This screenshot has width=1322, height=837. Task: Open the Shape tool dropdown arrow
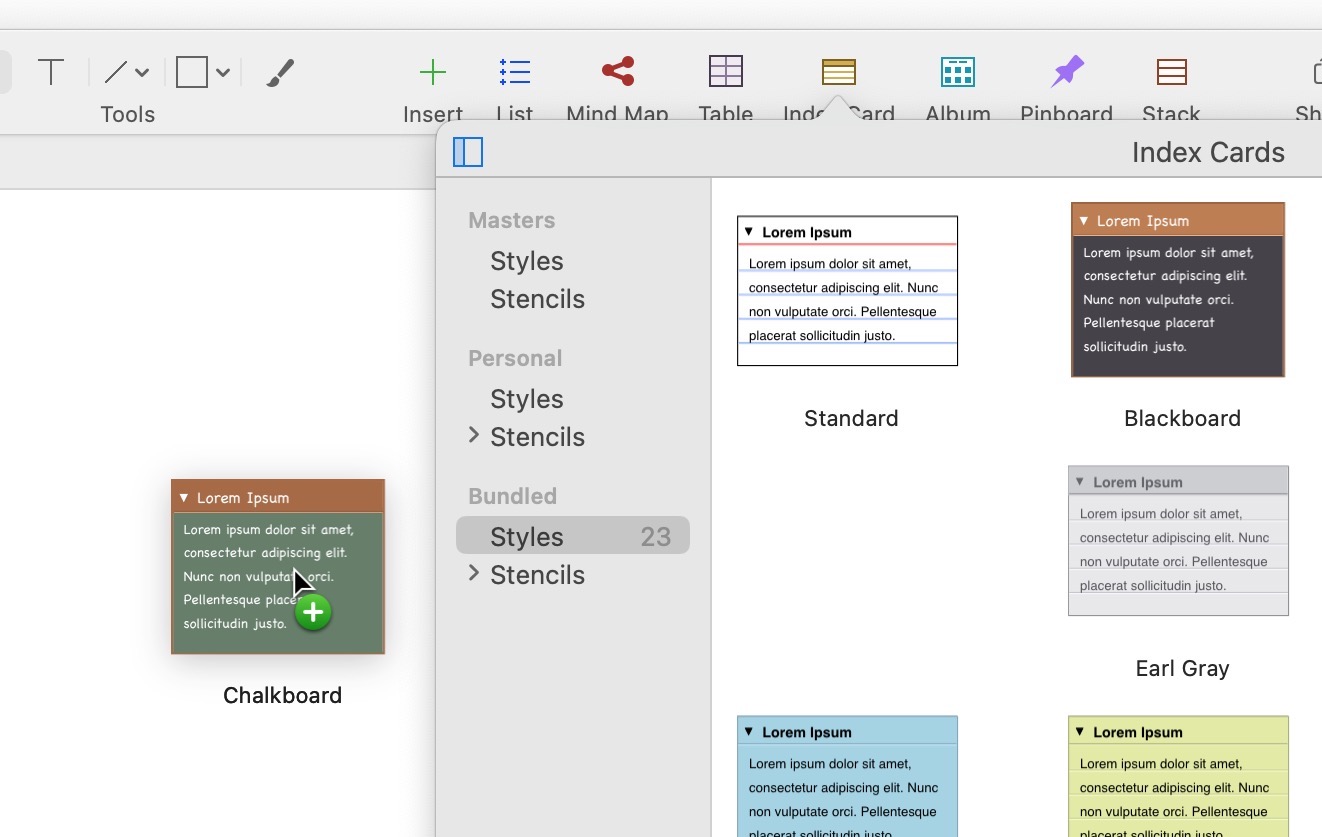(x=223, y=72)
